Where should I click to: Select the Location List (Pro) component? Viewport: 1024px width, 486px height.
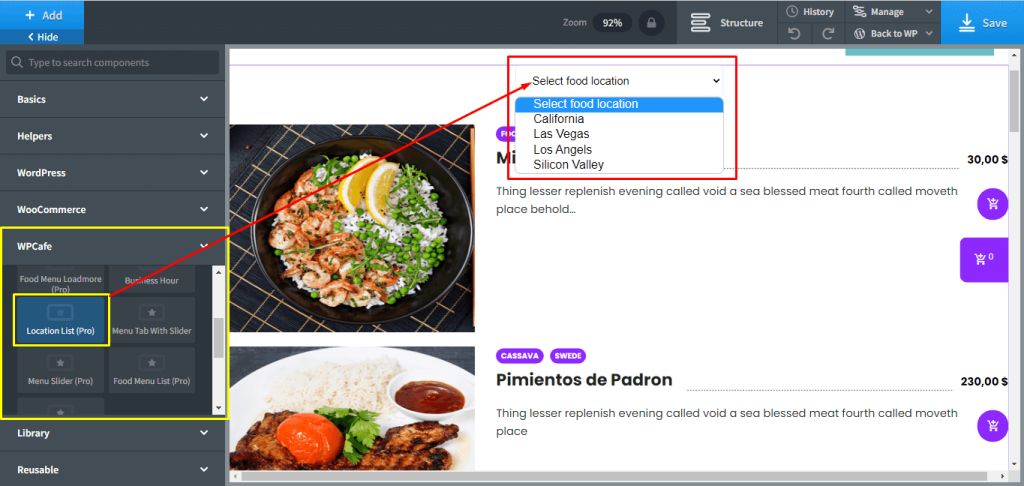(x=60, y=321)
